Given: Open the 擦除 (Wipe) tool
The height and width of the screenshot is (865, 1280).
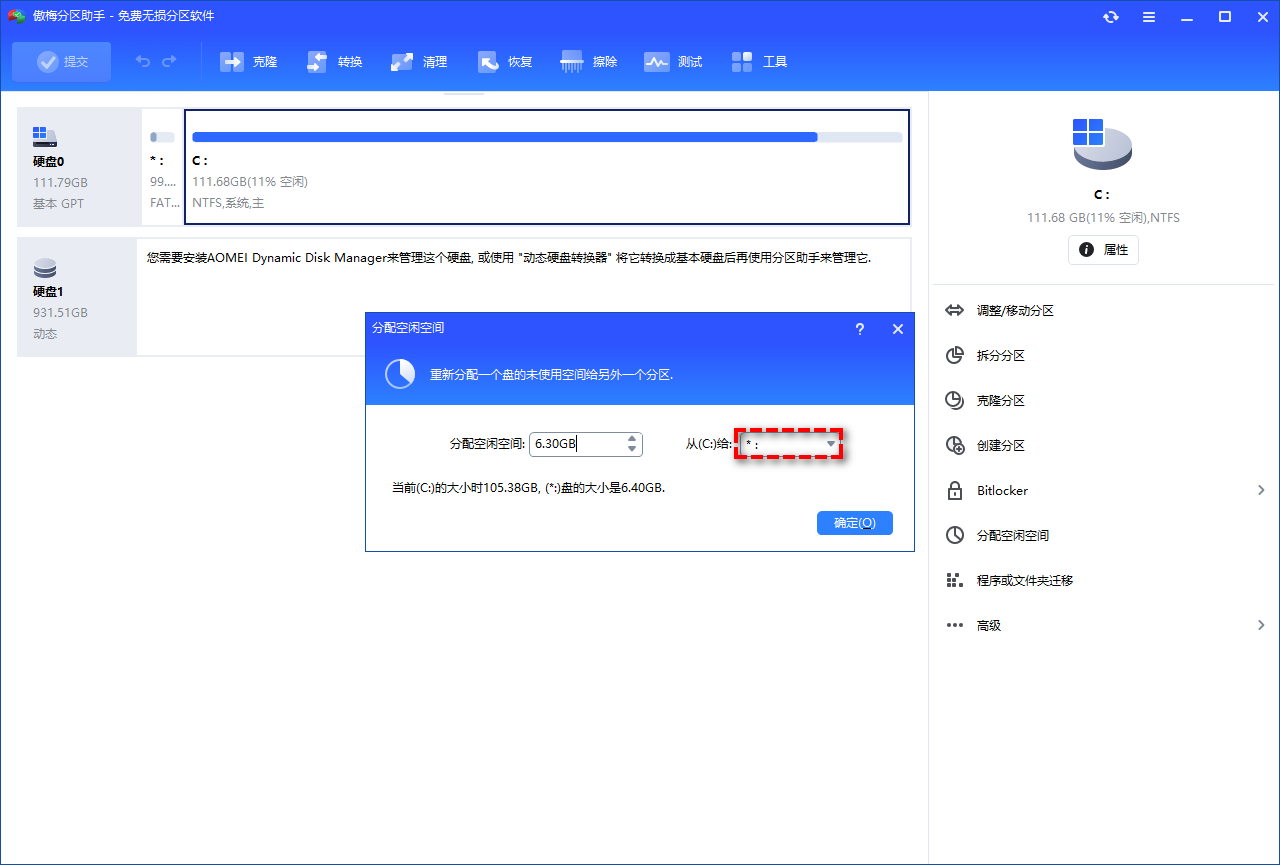Looking at the screenshot, I should (x=589, y=61).
